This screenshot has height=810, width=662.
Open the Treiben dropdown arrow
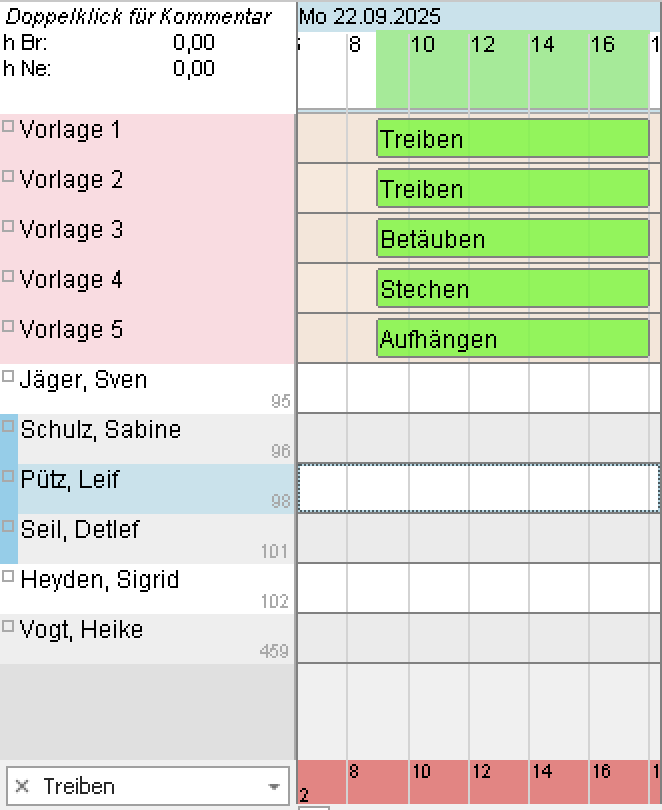pyautogui.click(x=274, y=787)
